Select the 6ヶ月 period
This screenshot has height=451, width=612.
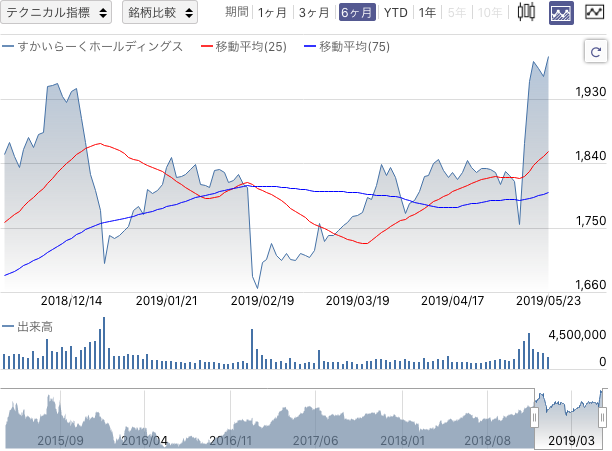357,12
